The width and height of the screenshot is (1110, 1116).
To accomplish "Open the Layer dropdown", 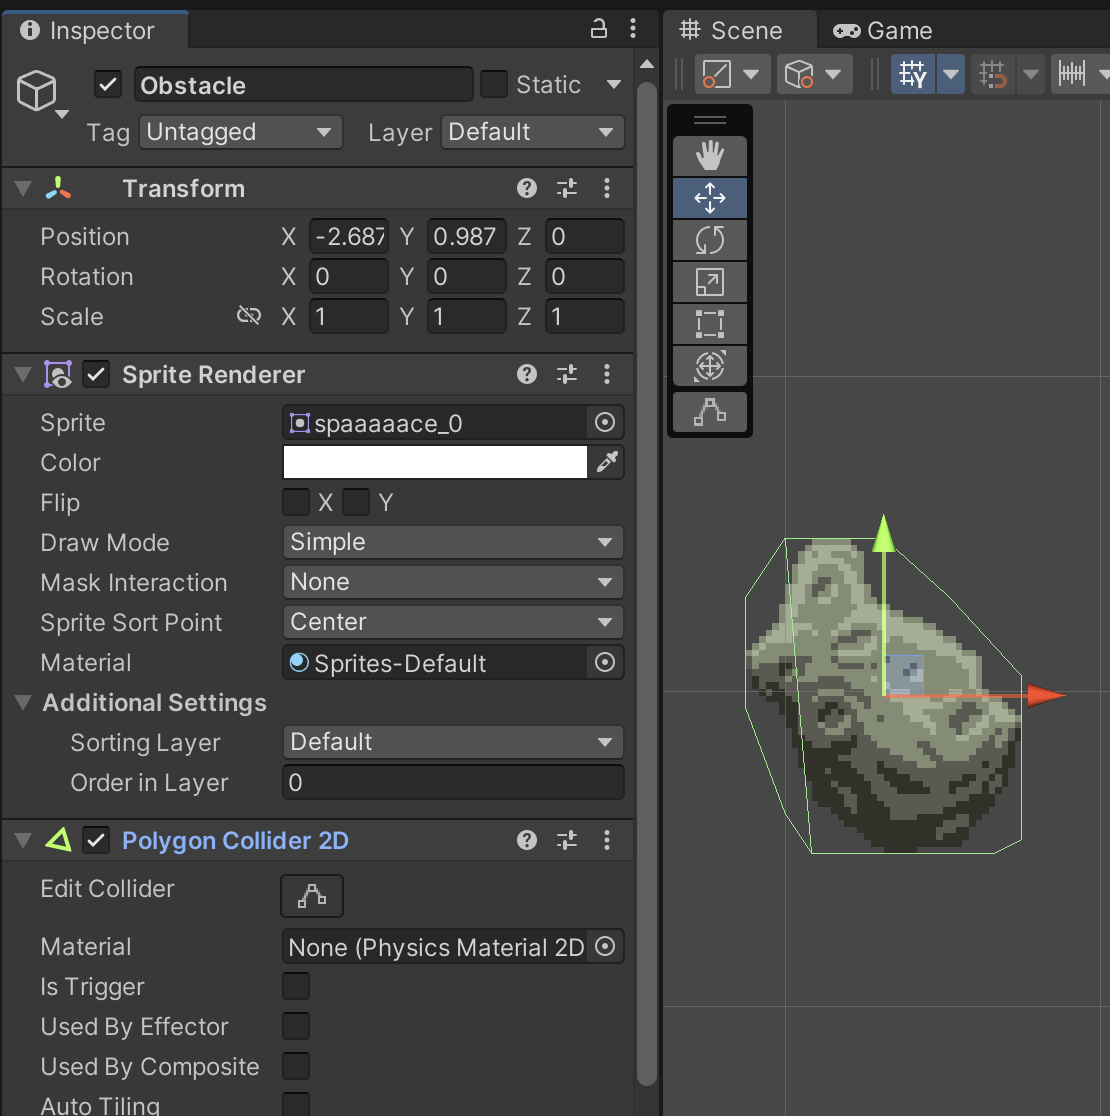I will point(532,132).
